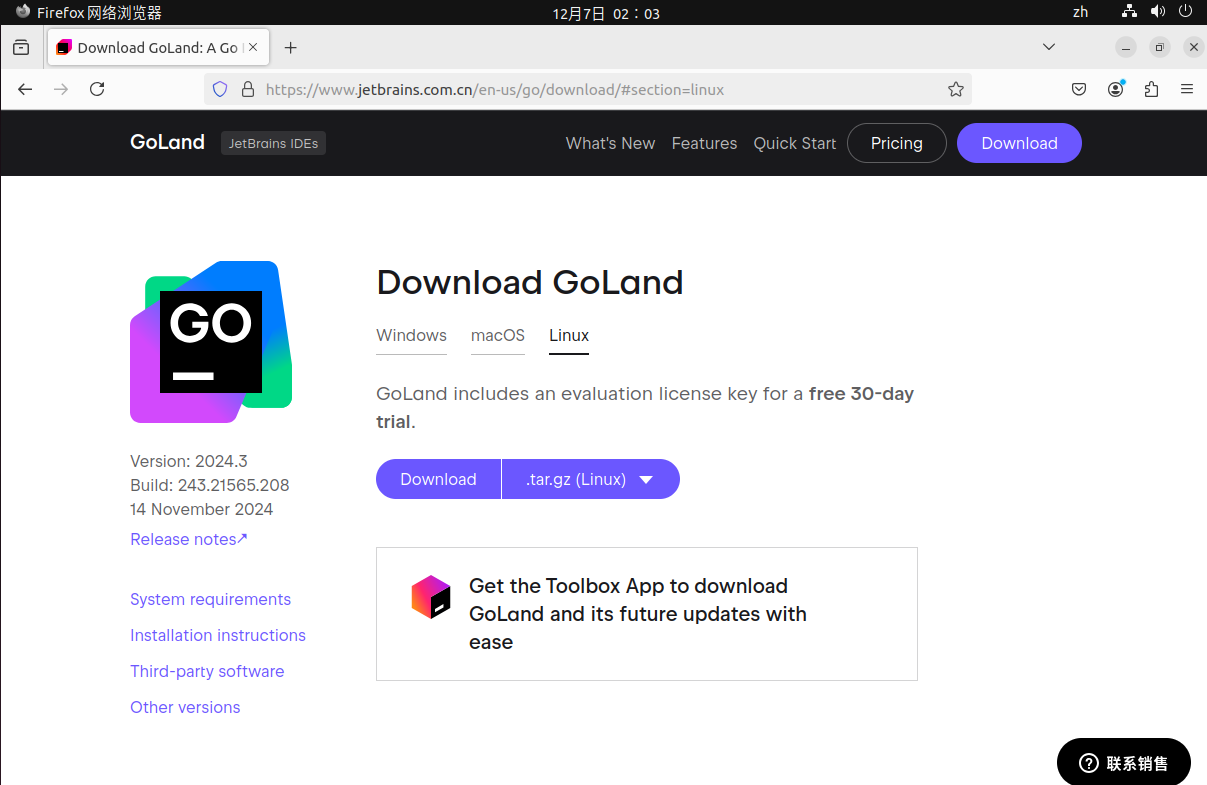Select the Windows tab
The image size is (1207, 785).
pos(411,335)
